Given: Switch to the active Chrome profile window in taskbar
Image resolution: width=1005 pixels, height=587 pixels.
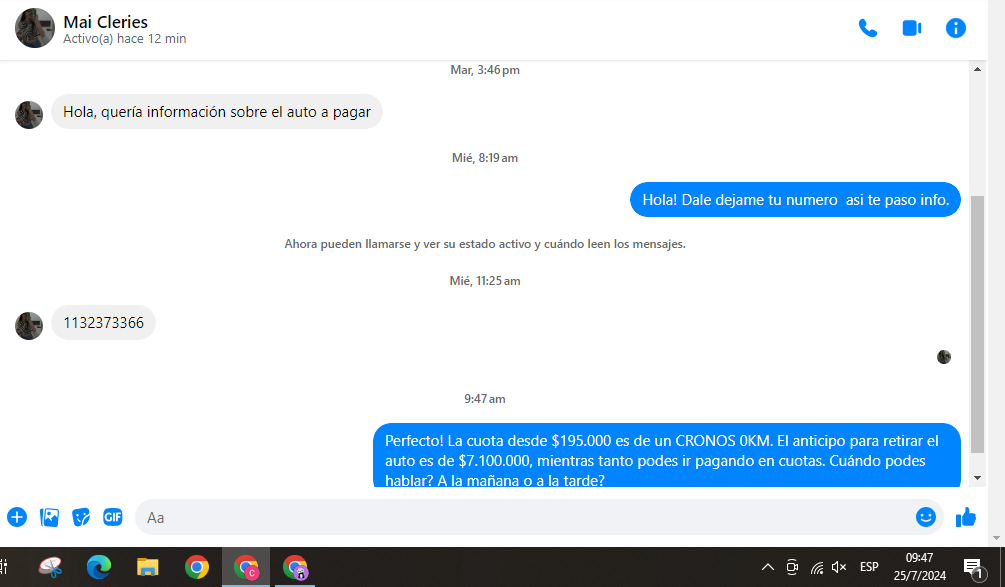Looking at the screenshot, I should pos(246,567).
